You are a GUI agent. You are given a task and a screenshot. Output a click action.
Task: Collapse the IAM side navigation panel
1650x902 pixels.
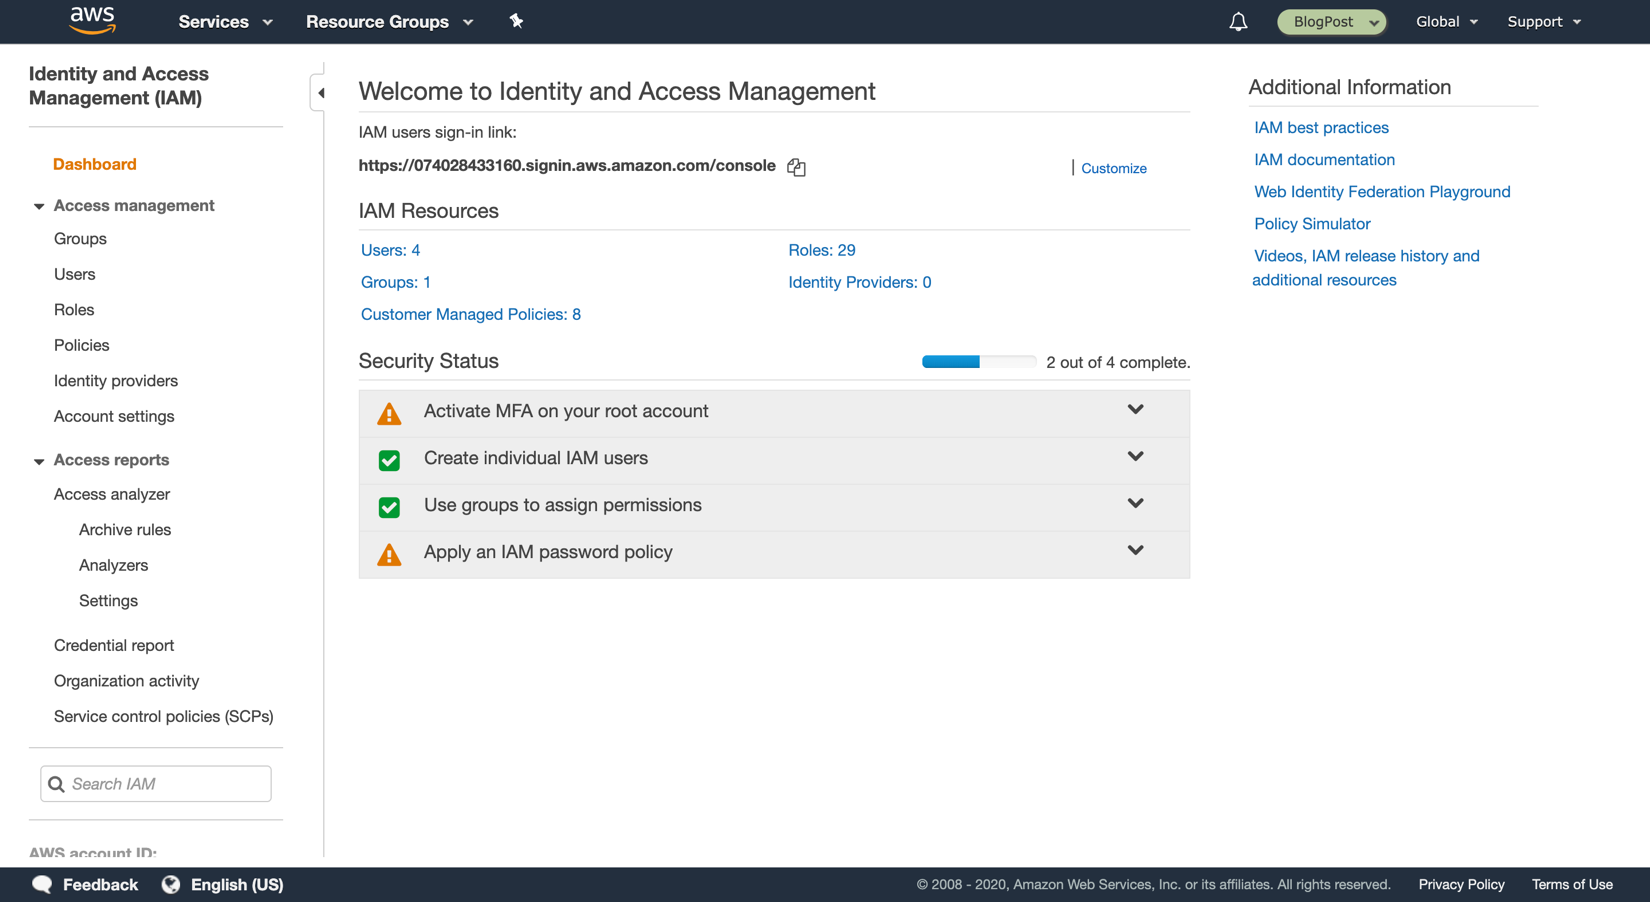[320, 93]
